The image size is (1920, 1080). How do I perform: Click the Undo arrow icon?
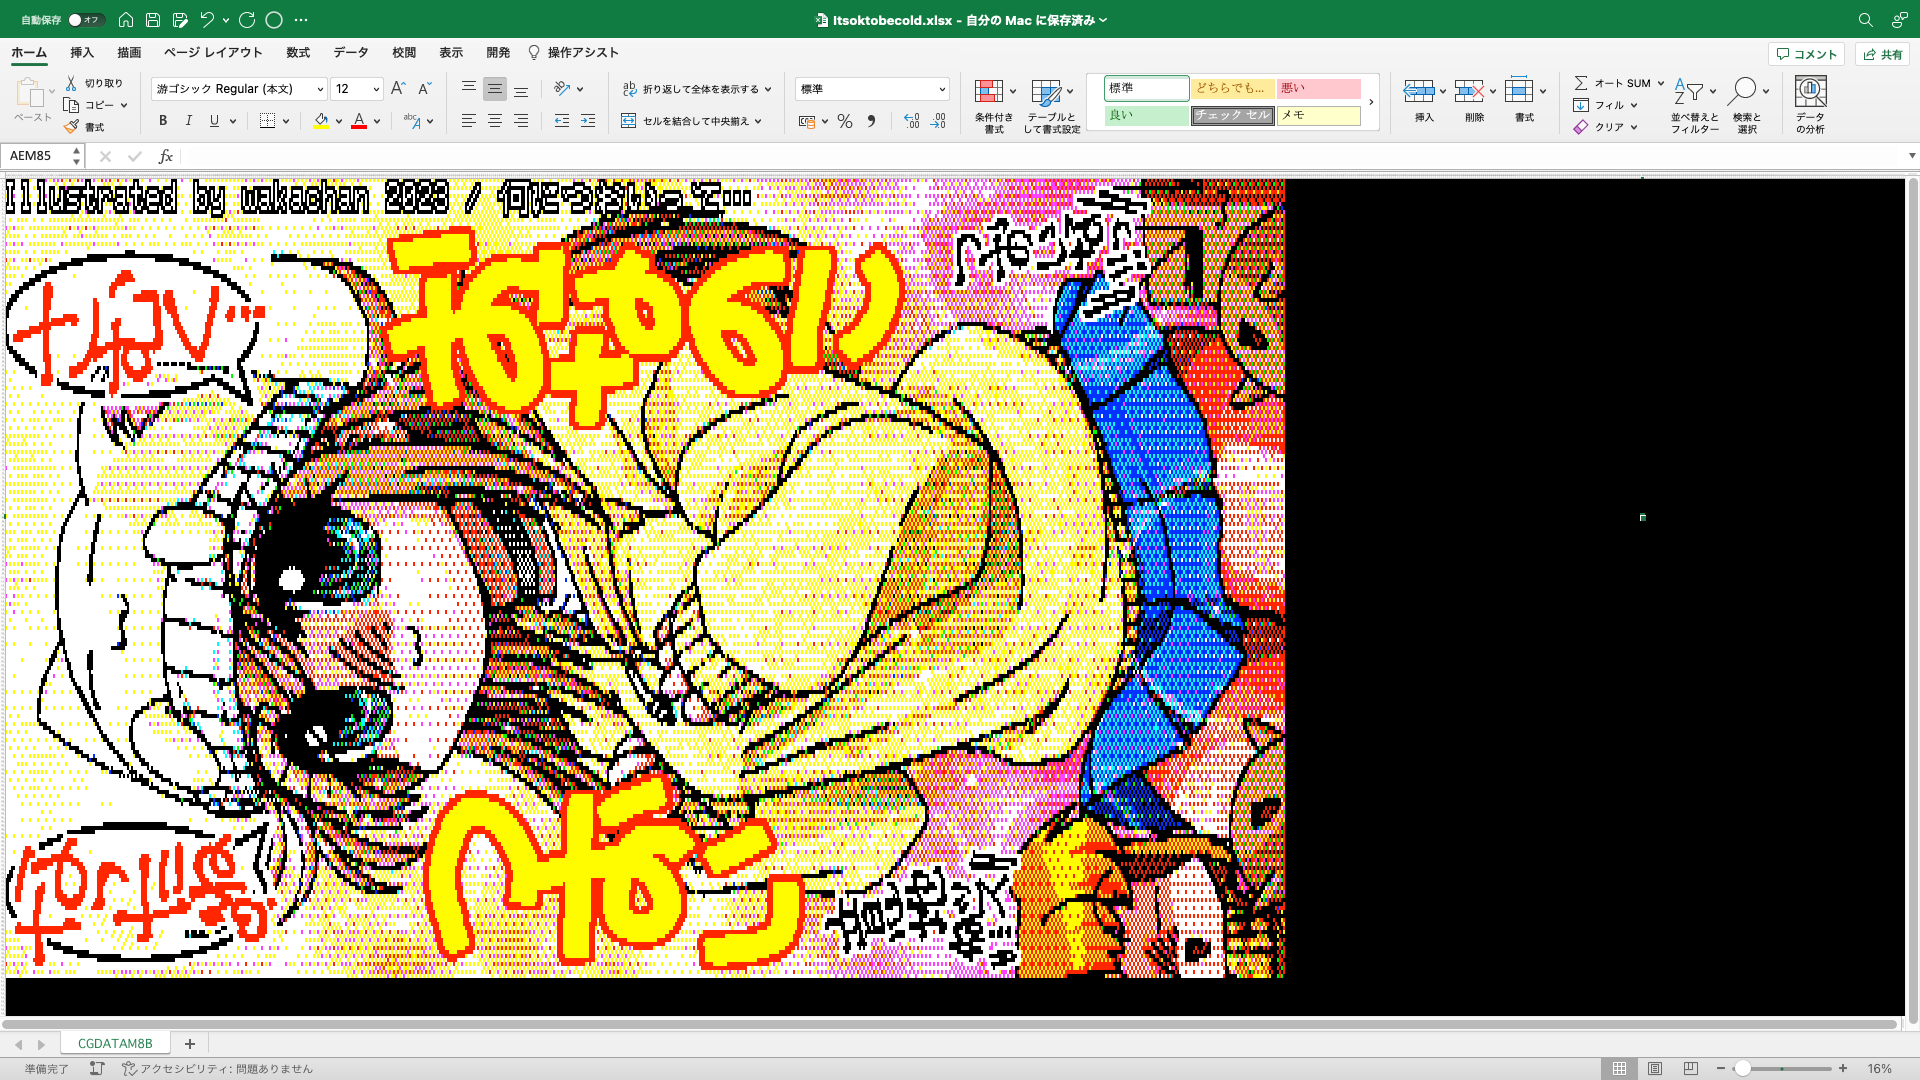click(206, 20)
